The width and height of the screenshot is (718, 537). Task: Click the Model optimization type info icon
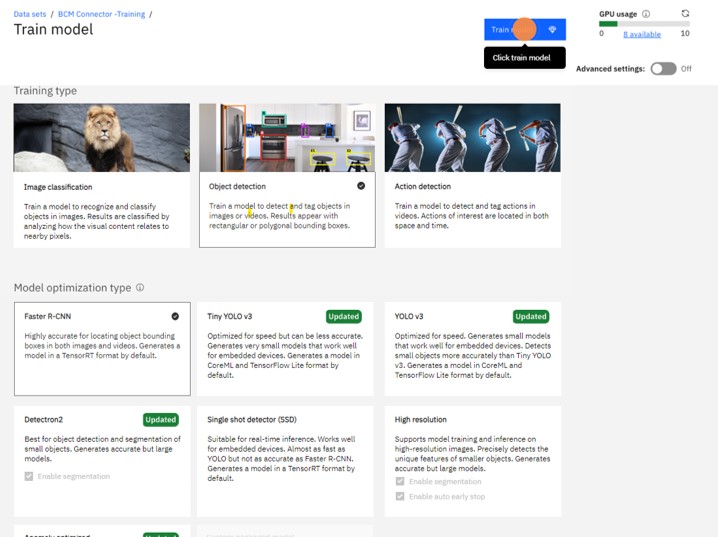[140, 288]
